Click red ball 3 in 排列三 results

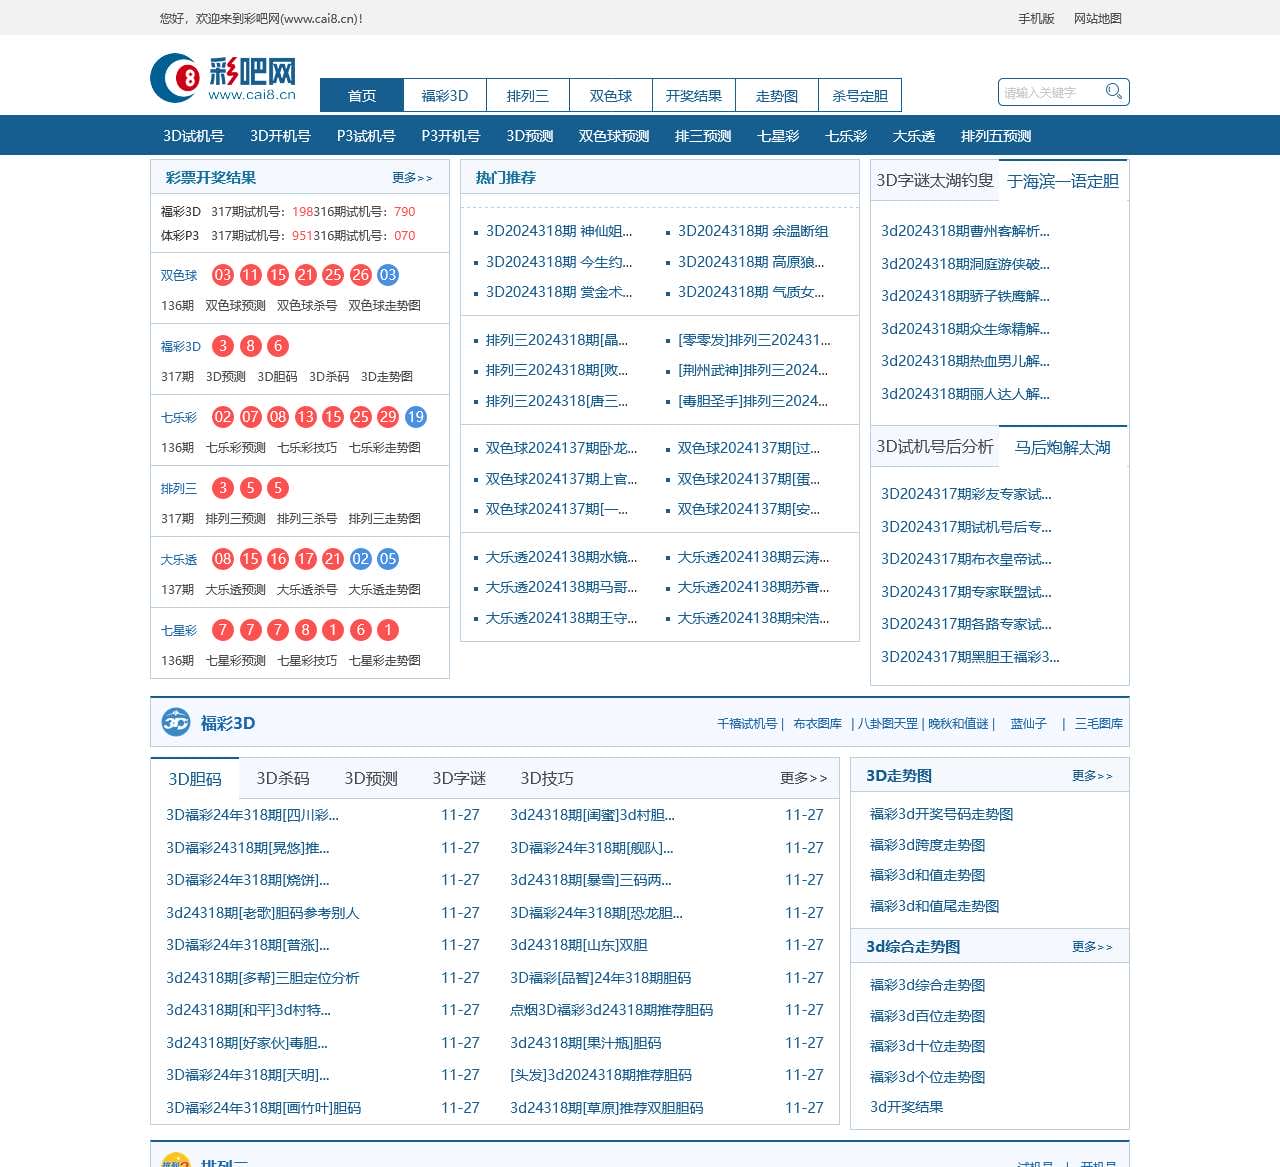(223, 488)
